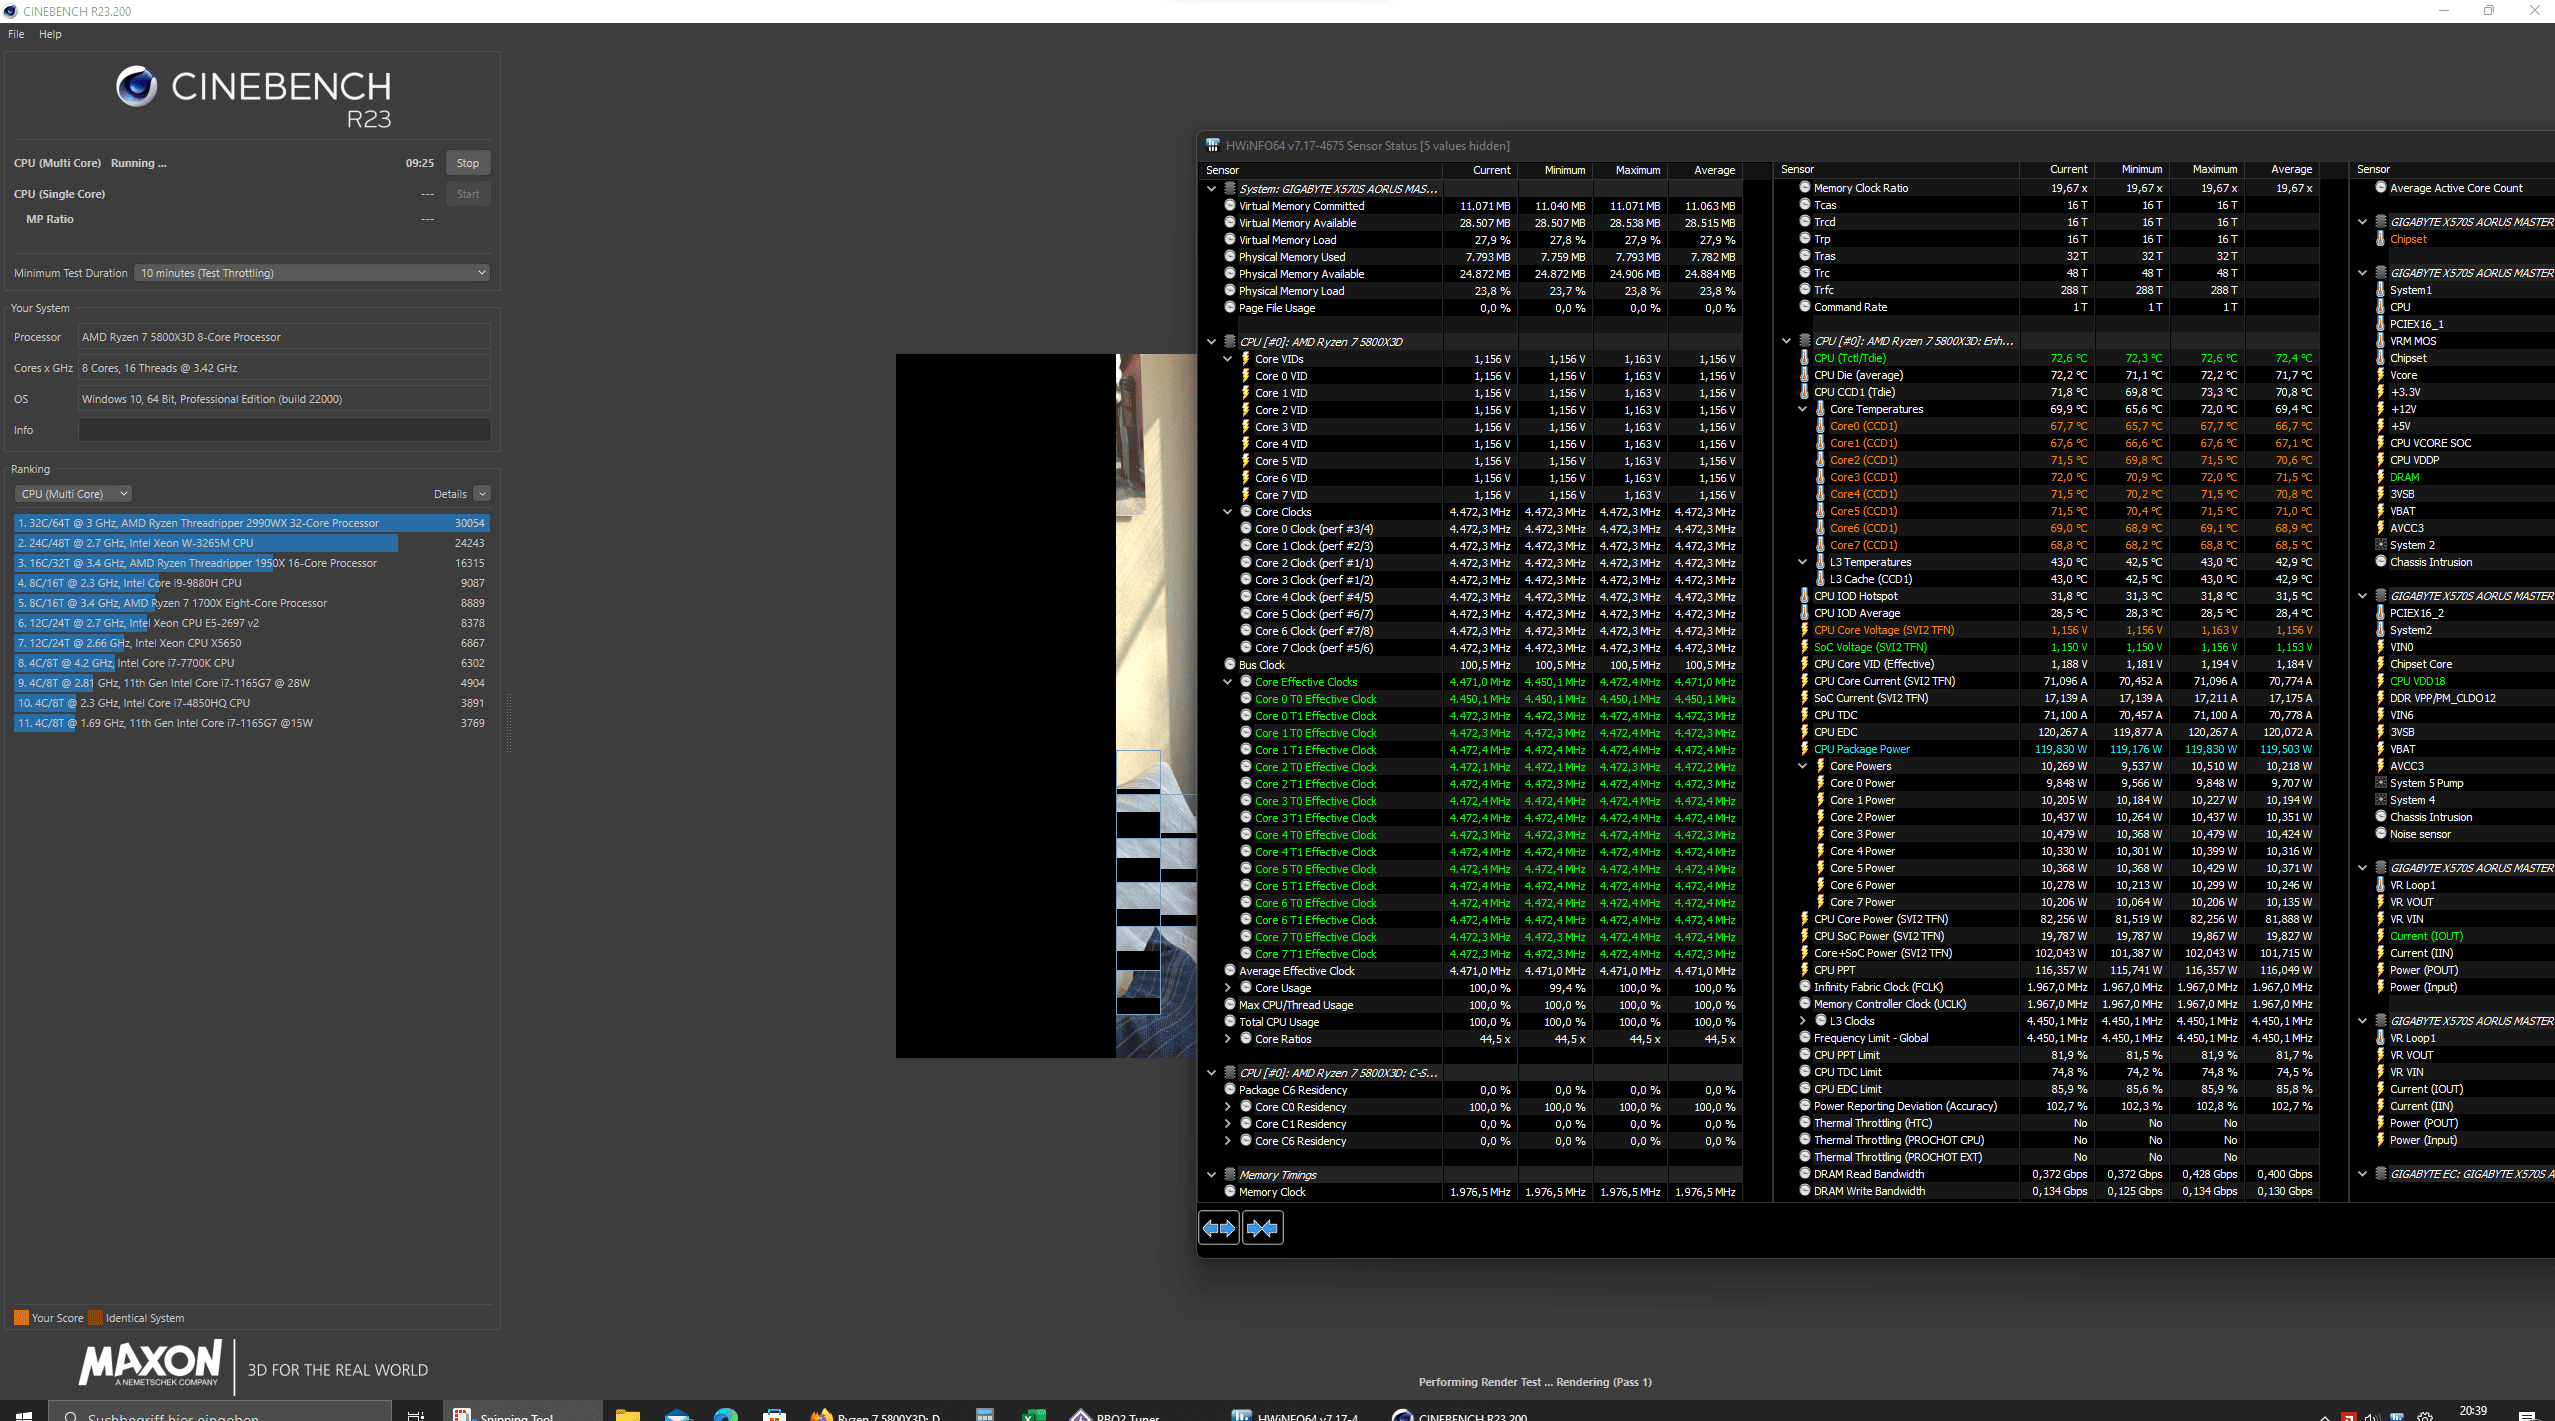Viewport: 2555px width, 1421px height.
Task: Click the CPU Package Power current value
Action: [x=2060, y=749]
